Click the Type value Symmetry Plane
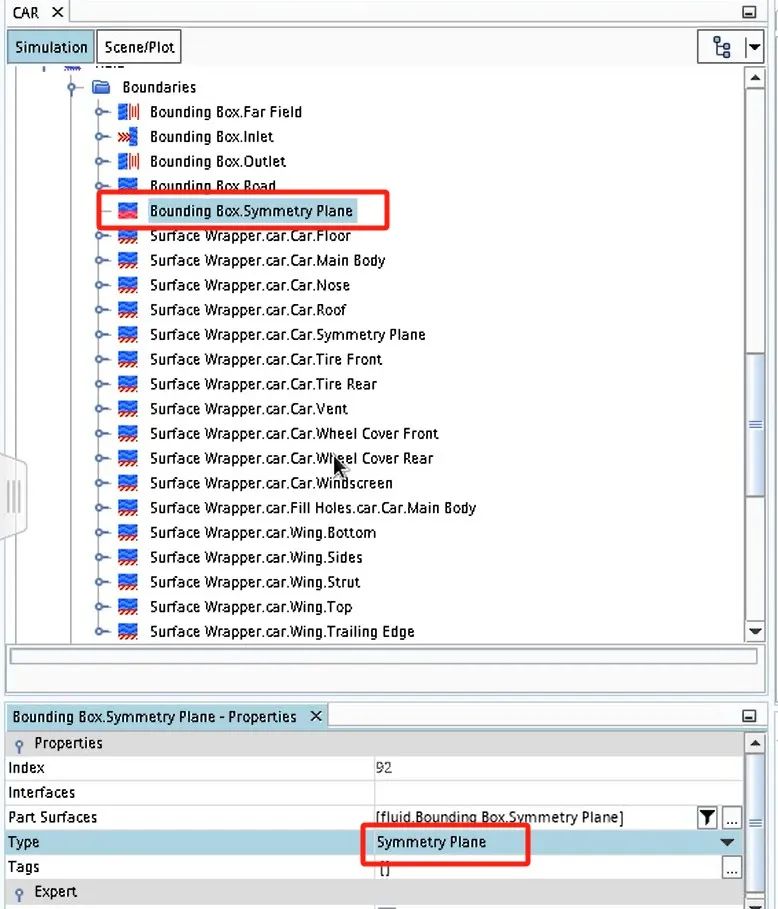The height and width of the screenshot is (909, 778). tap(431, 842)
